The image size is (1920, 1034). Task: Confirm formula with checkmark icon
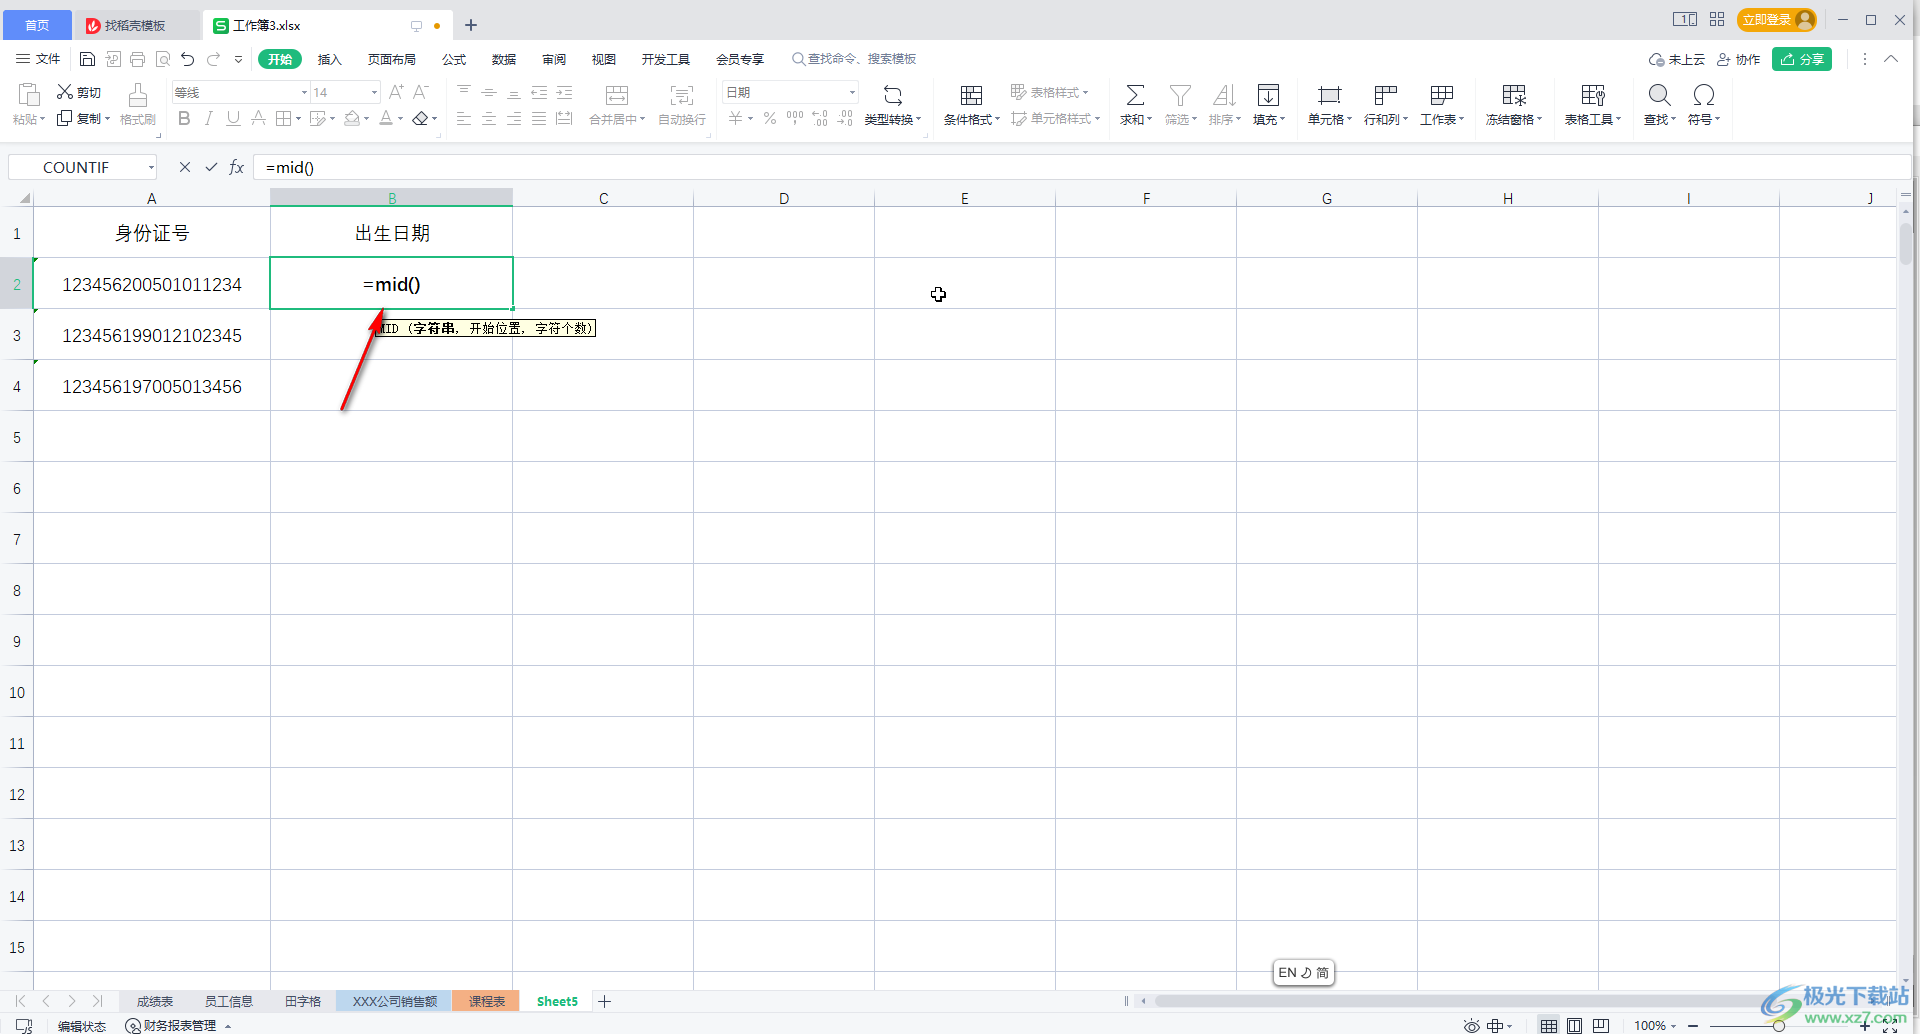pyautogui.click(x=211, y=167)
